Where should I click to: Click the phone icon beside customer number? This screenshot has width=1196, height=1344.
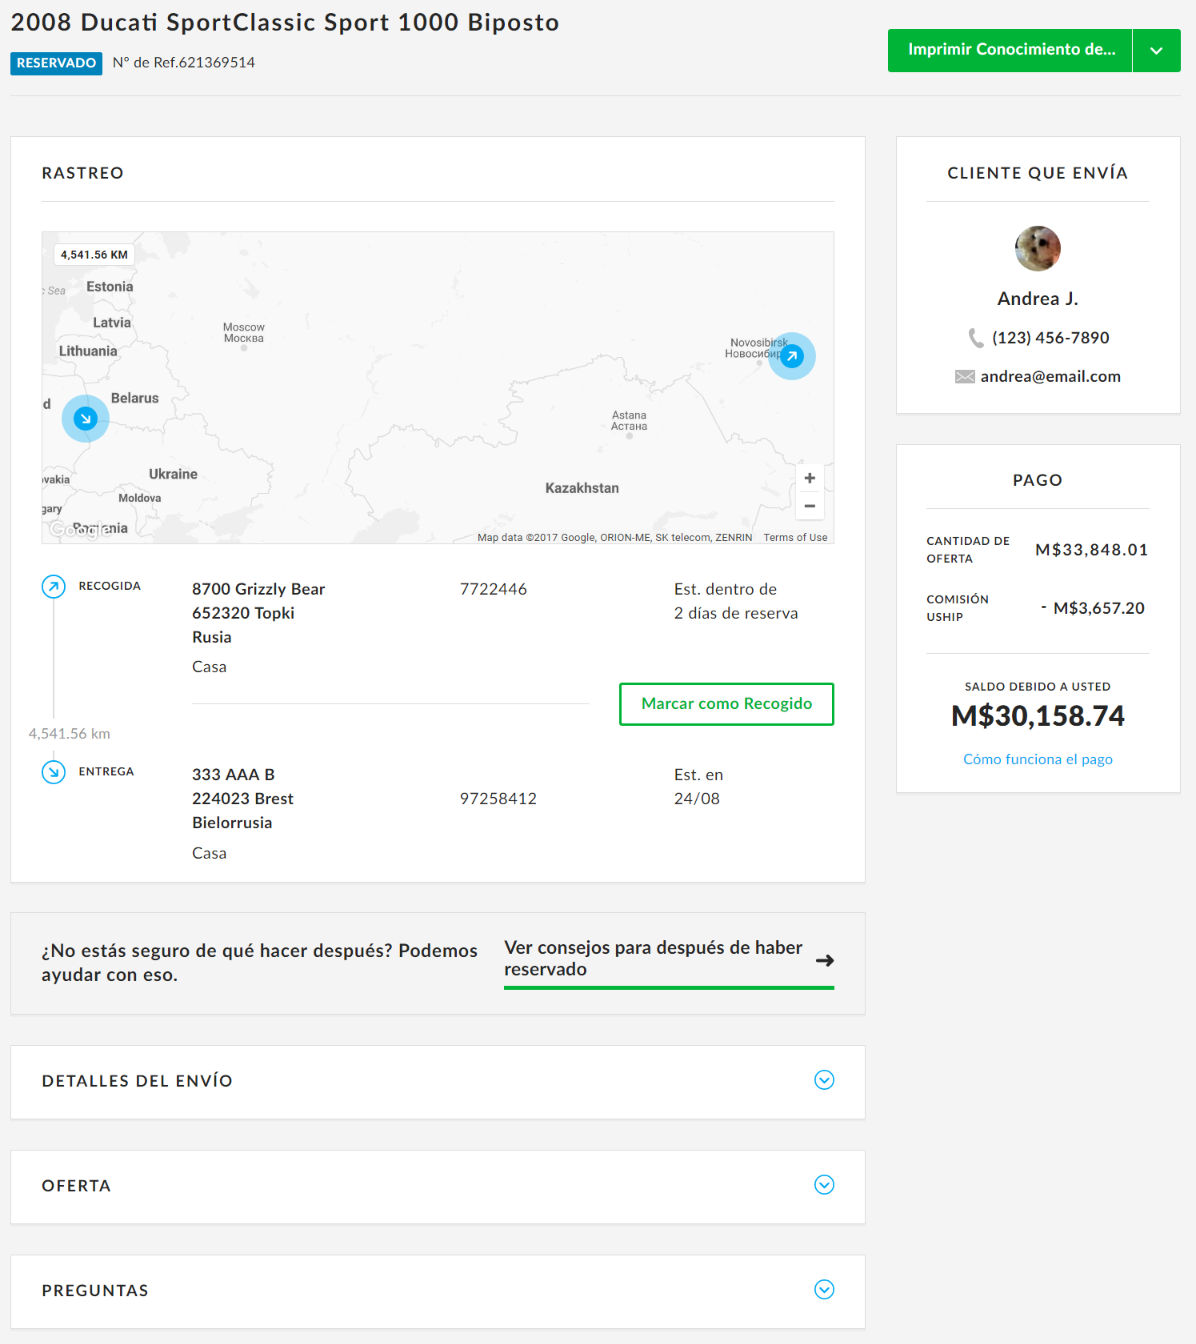click(976, 338)
